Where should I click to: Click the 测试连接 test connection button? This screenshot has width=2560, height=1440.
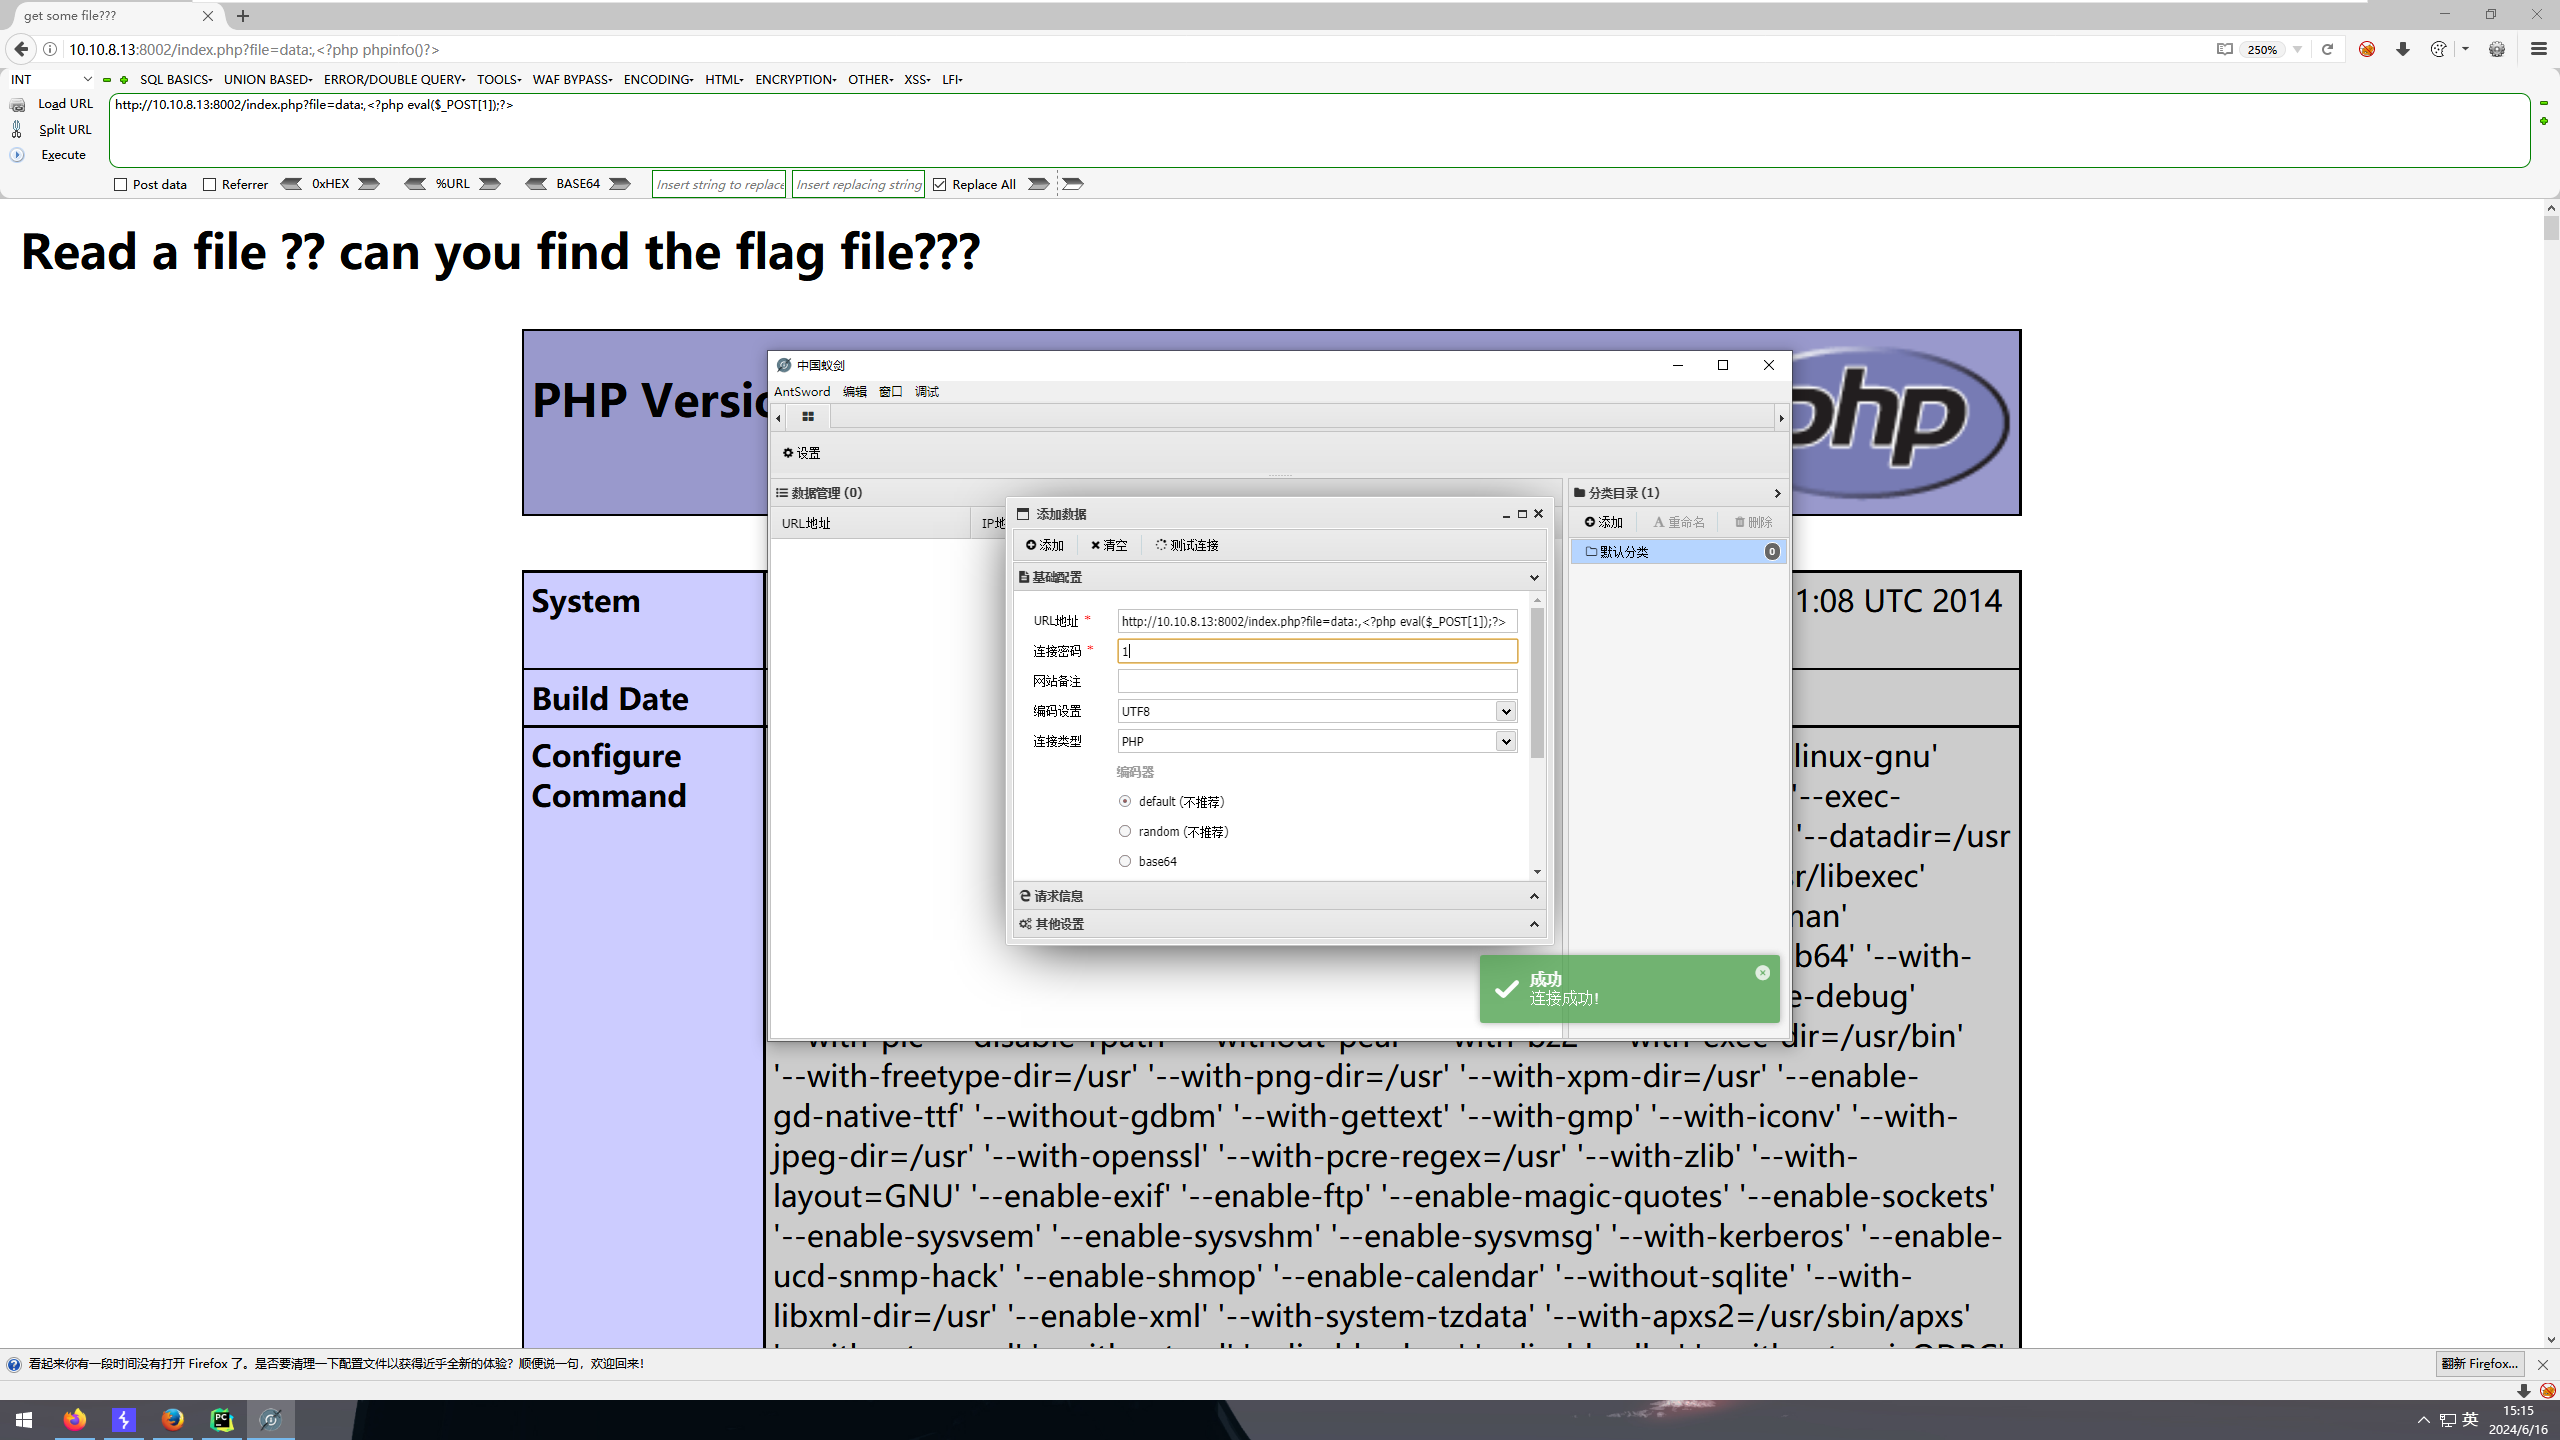(x=1187, y=545)
